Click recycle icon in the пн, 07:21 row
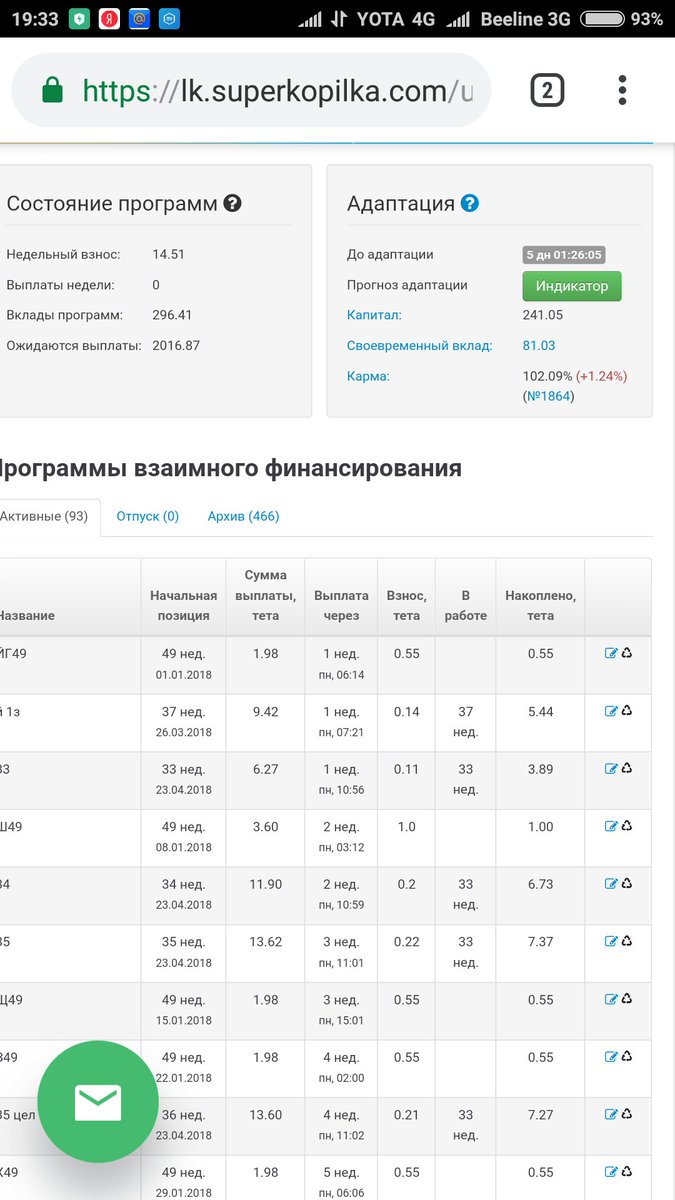This screenshot has height=1200, width=675. coord(627,712)
